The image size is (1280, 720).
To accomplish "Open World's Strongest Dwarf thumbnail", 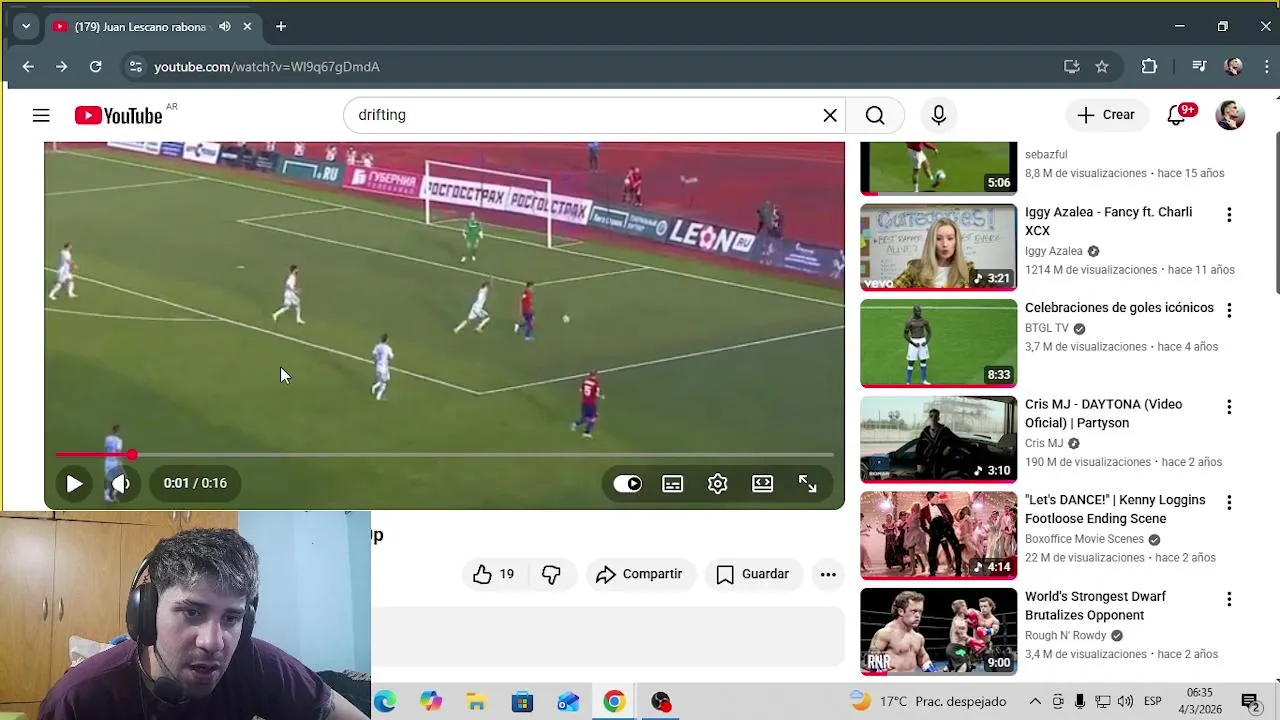I will click(938, 631).
